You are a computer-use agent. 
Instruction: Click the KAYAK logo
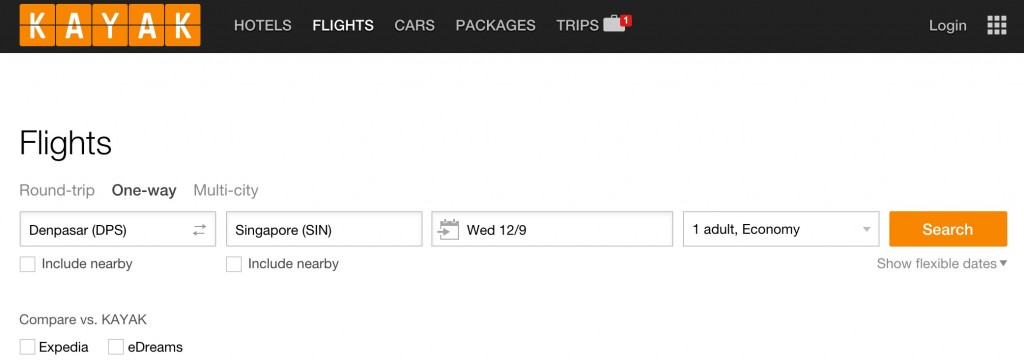pos(110,25)
